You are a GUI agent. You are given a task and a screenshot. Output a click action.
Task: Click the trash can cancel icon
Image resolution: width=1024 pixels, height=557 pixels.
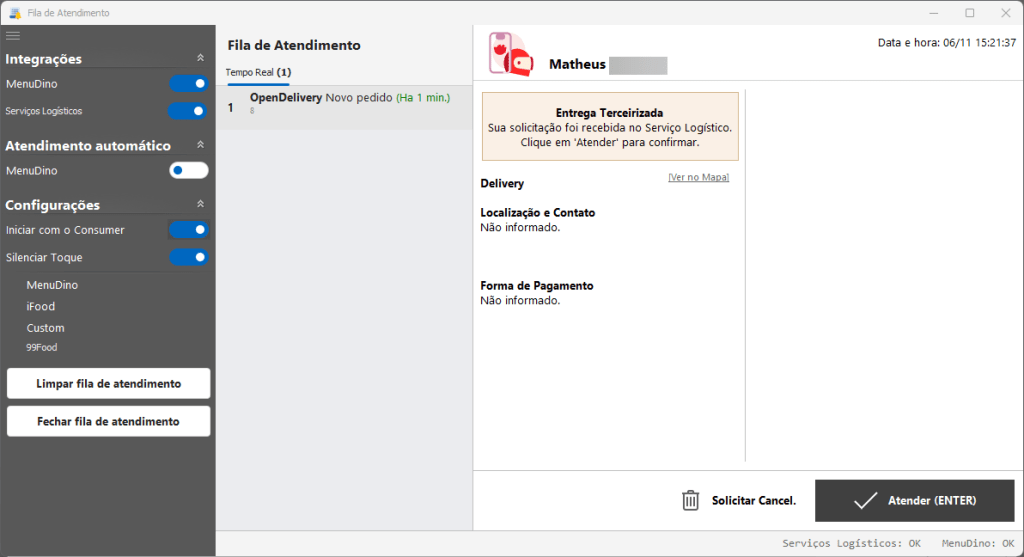click(690, 500)
